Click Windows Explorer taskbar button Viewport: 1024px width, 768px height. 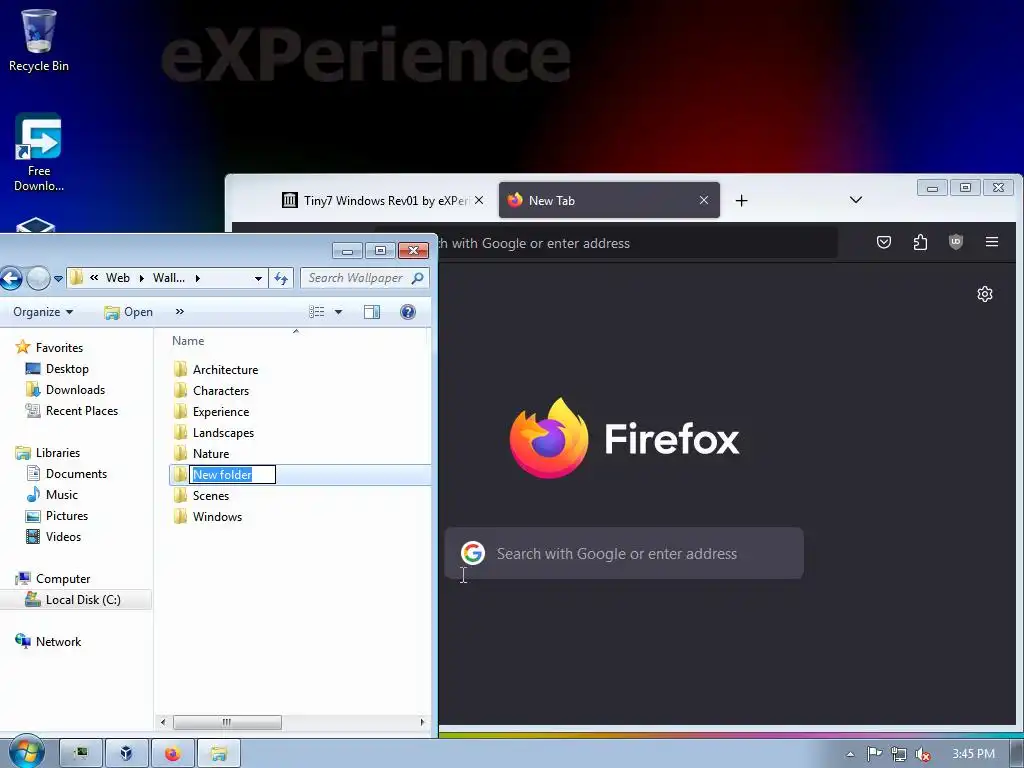tap(219, 754)
